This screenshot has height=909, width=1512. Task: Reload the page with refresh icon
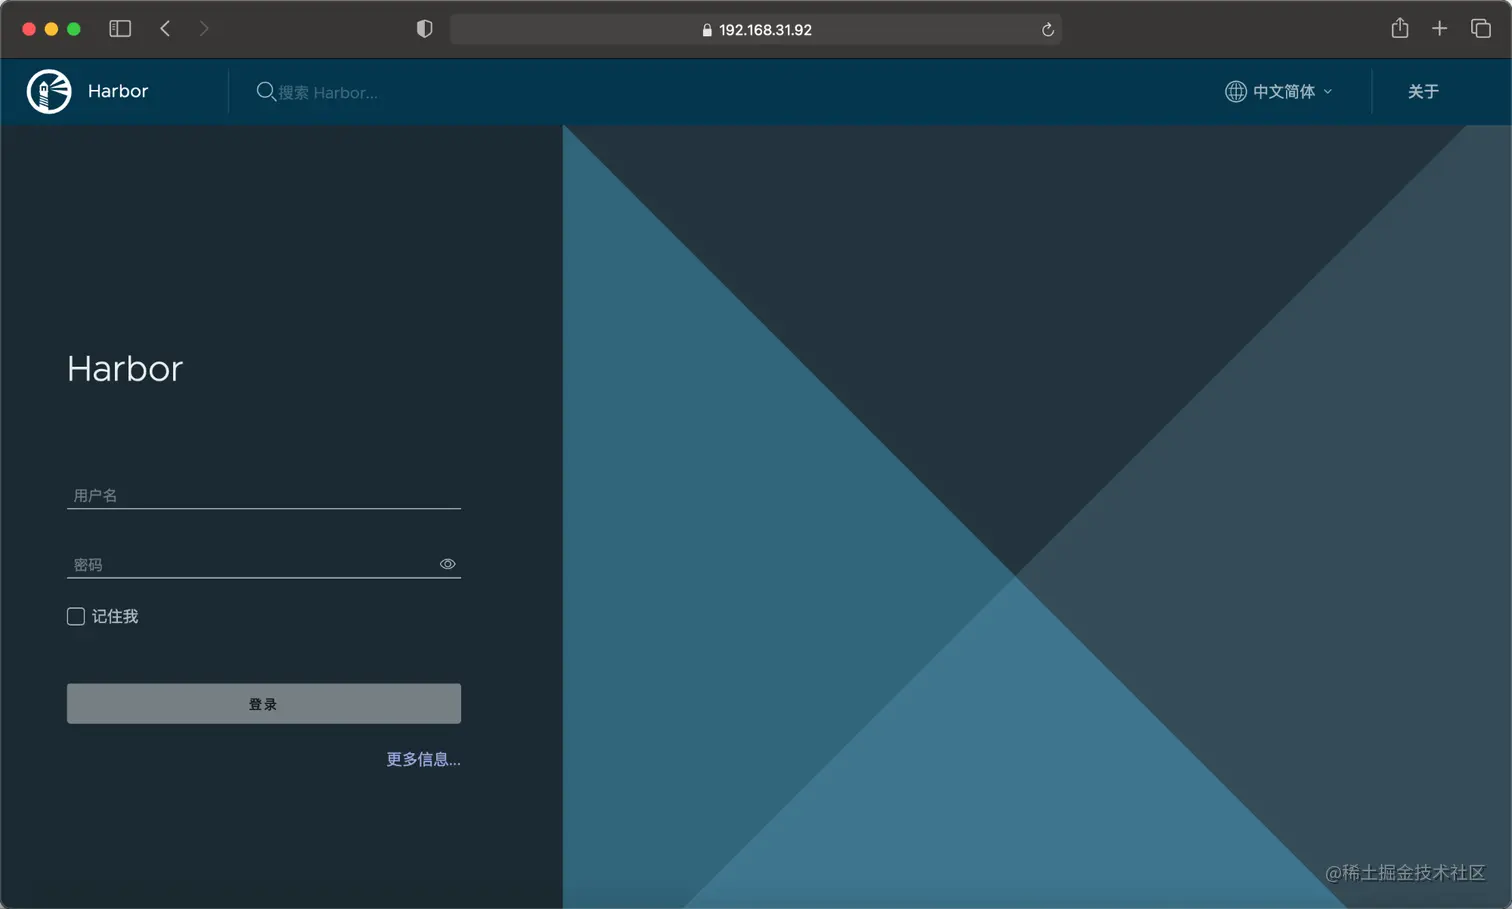(x=1048, y=30)
